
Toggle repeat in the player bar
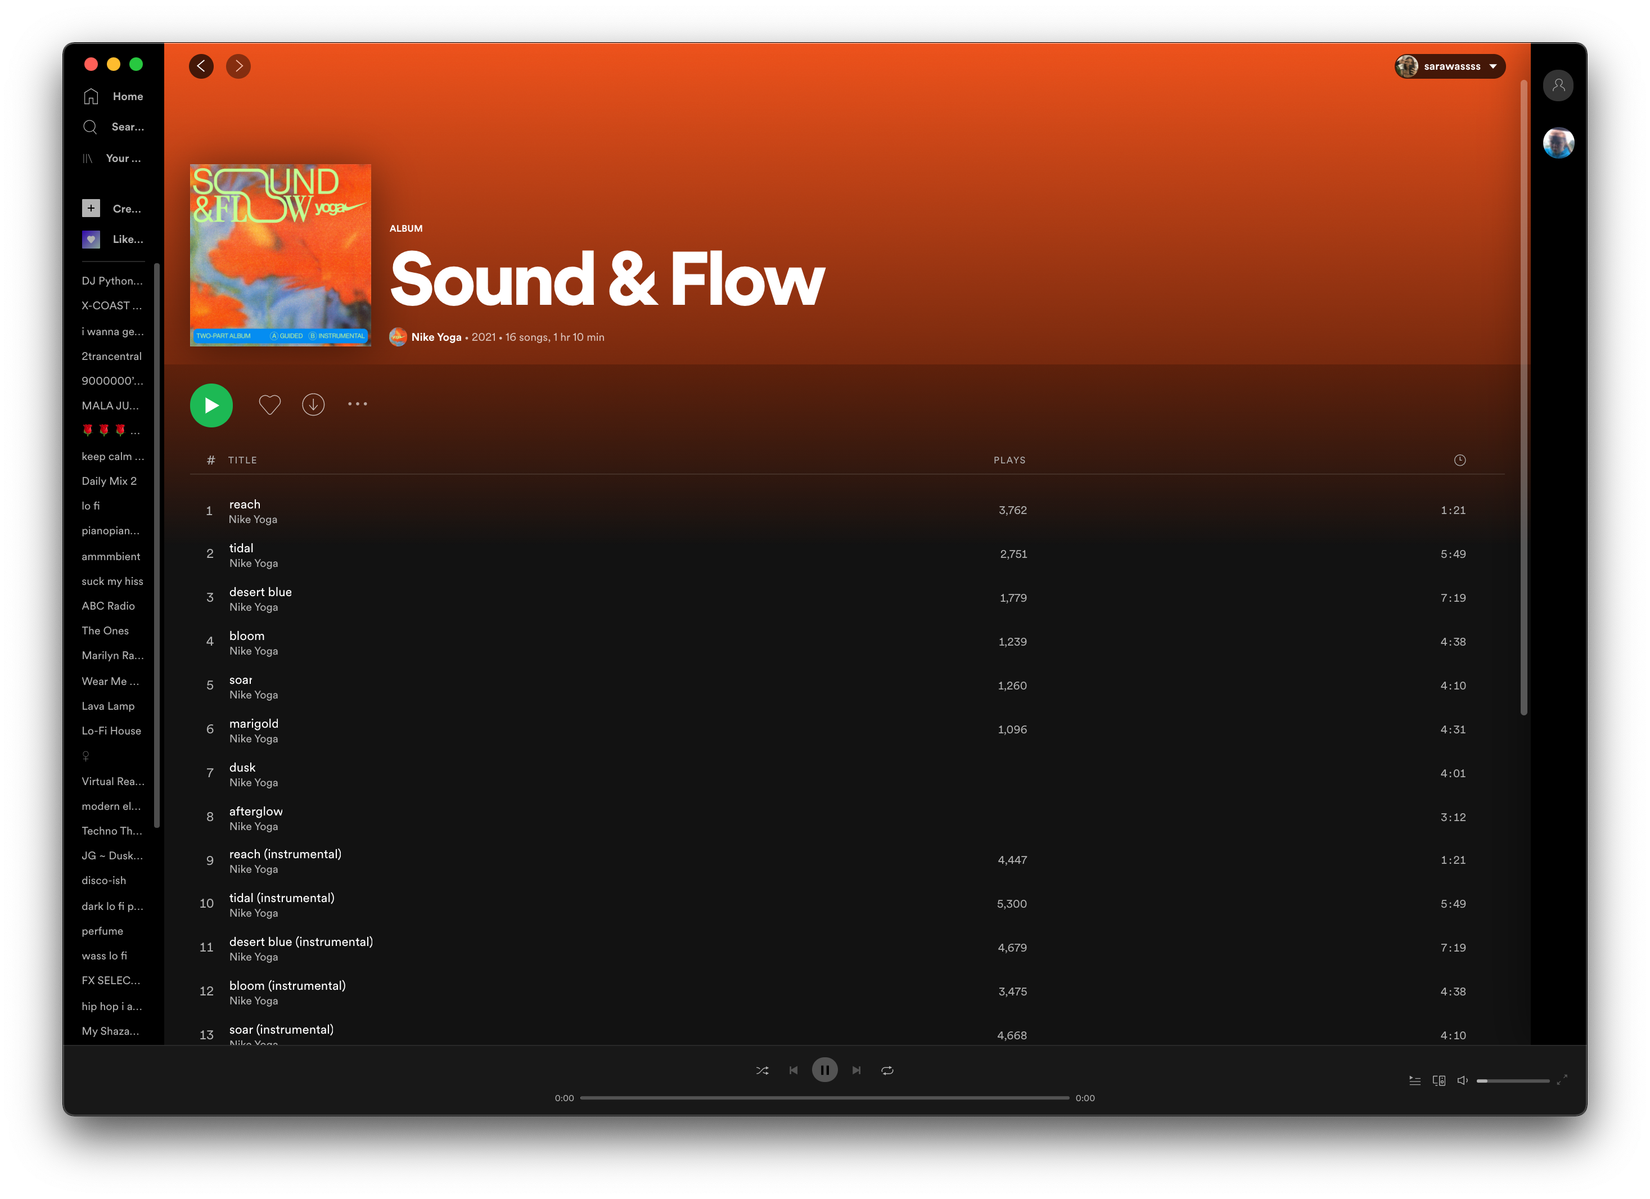tap(887, 1070)
